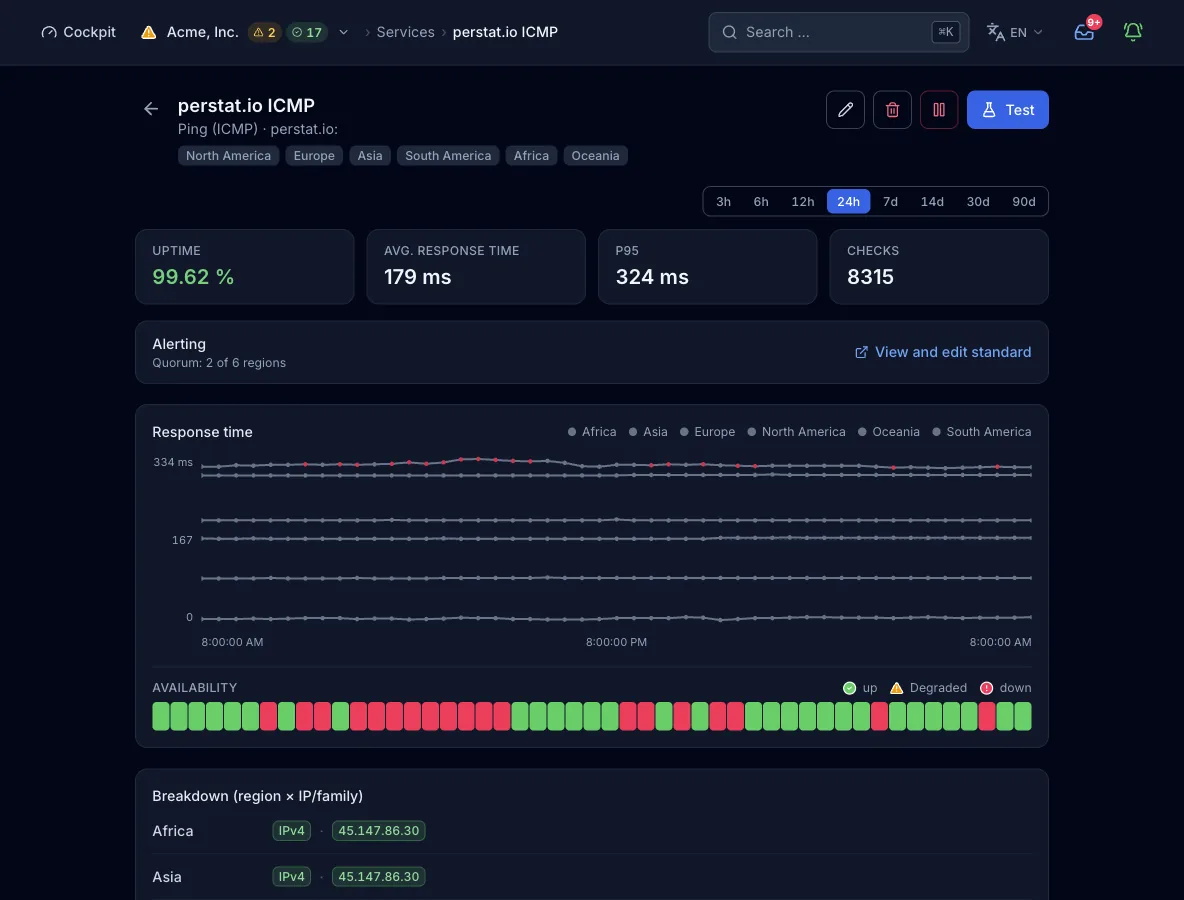Click the 8315 checks value

(x=870, y=277)
